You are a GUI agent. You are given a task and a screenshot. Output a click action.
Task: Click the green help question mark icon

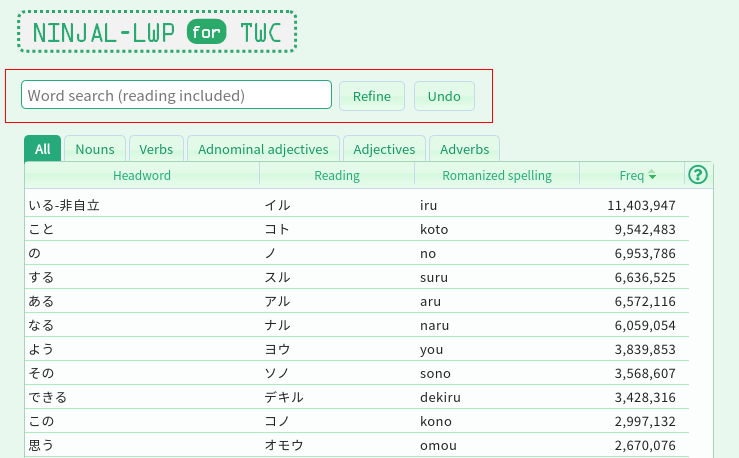(698, 175)
